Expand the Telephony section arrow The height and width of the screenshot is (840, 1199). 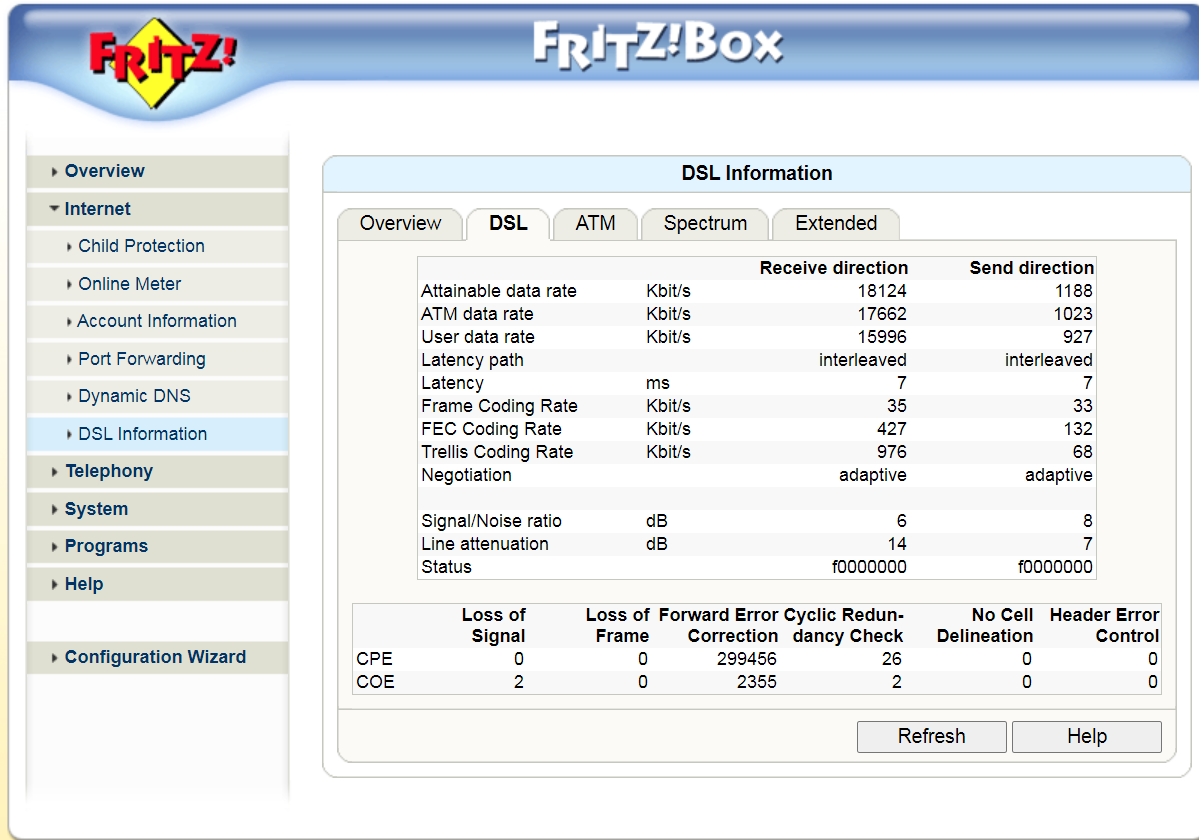pyautogui.click(x=54, y=472)
